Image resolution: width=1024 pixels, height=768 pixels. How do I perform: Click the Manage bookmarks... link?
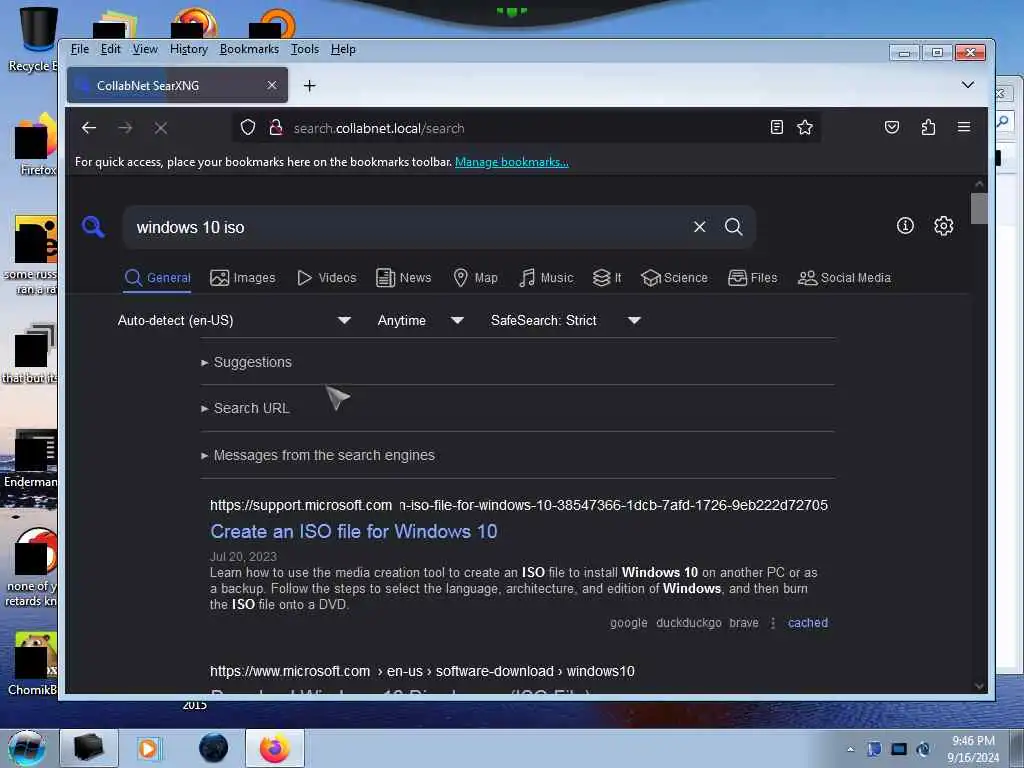pos(511,162)
